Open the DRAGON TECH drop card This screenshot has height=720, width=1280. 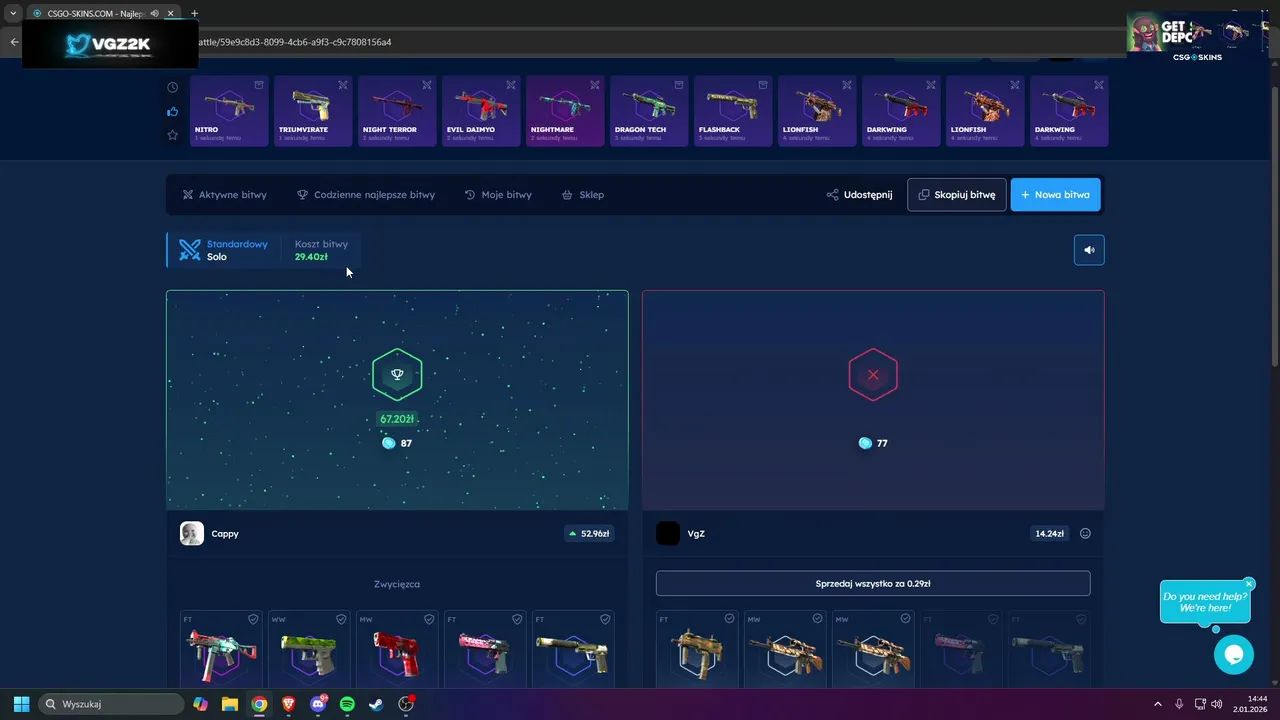(x=649, y=111)
